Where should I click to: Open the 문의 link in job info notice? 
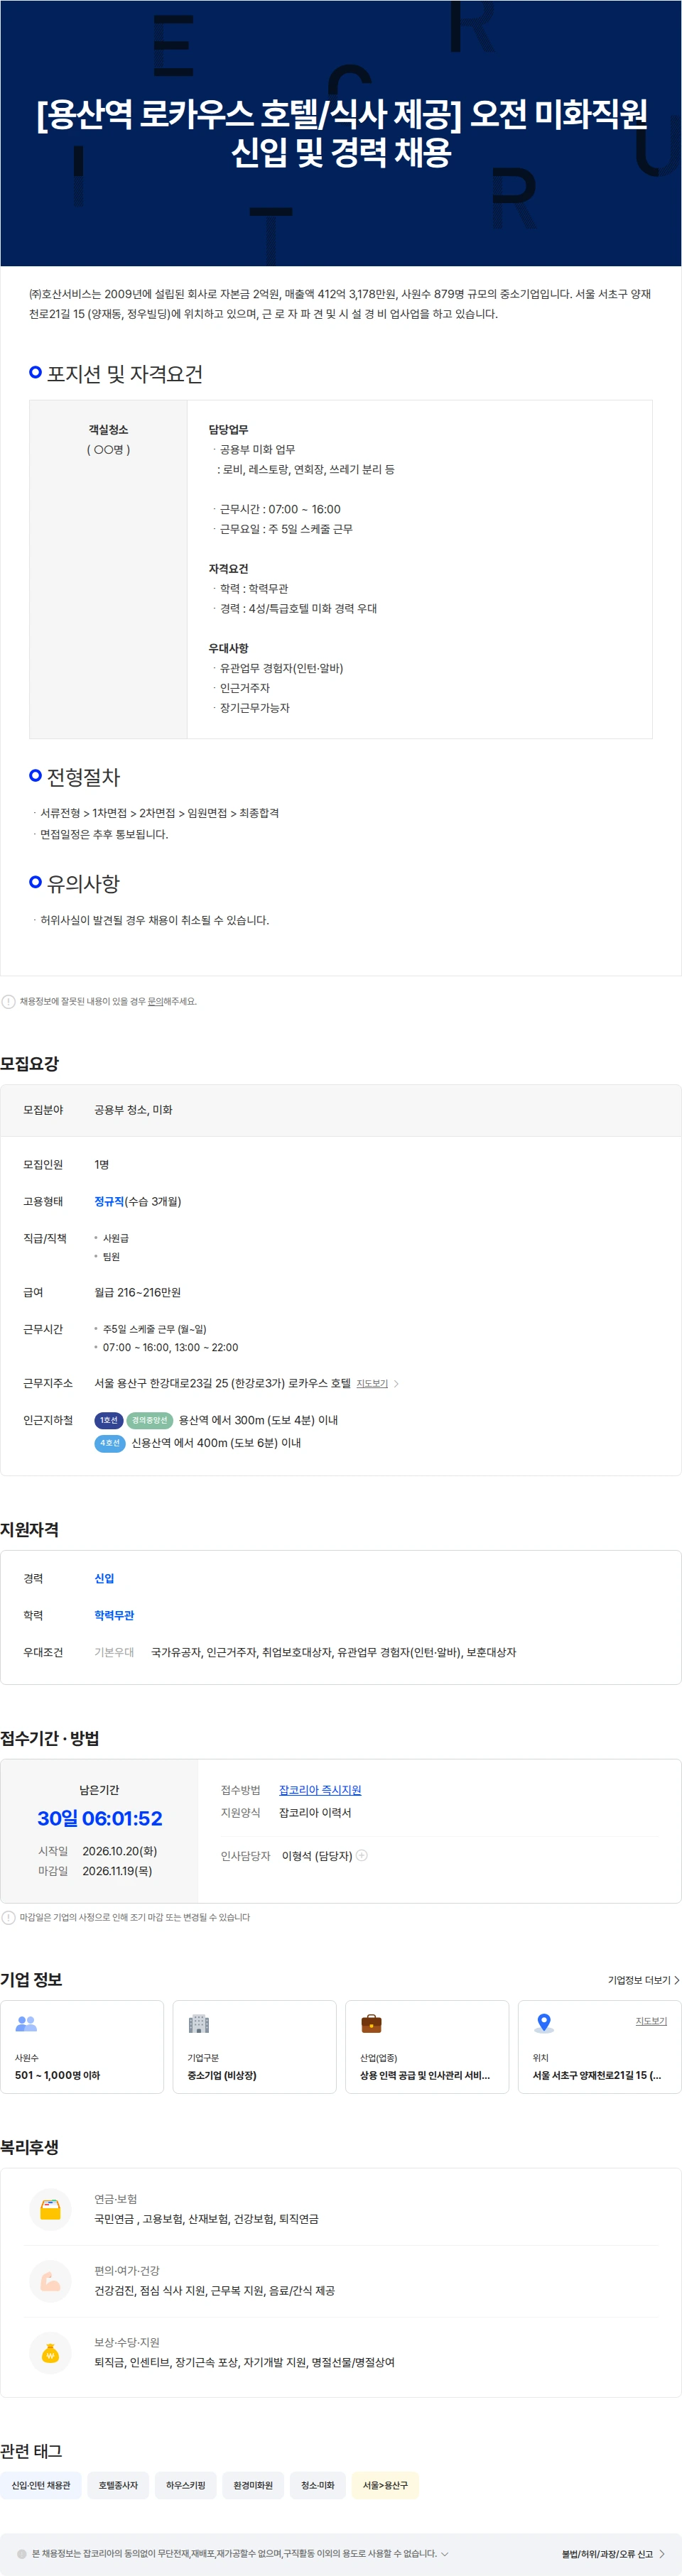point(155,1001)
